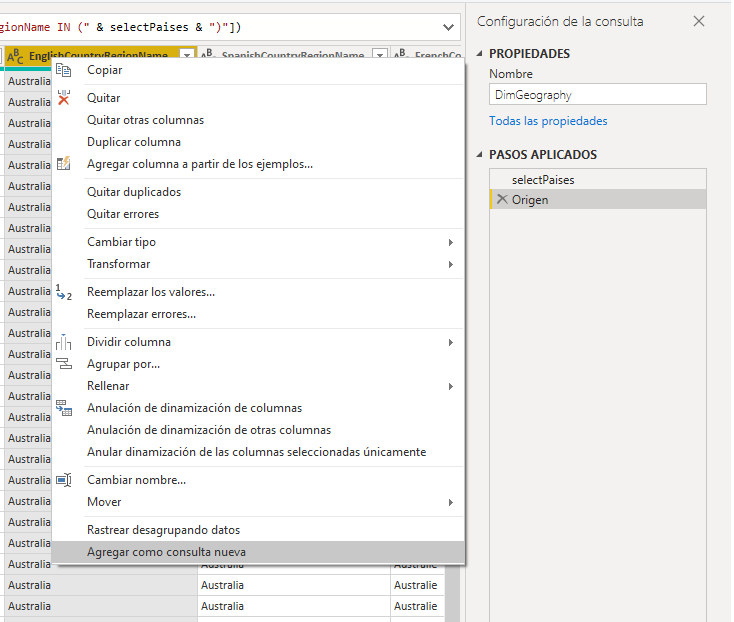
Task: Click the Reemplazar los valores icon
Action: [64, 292]
